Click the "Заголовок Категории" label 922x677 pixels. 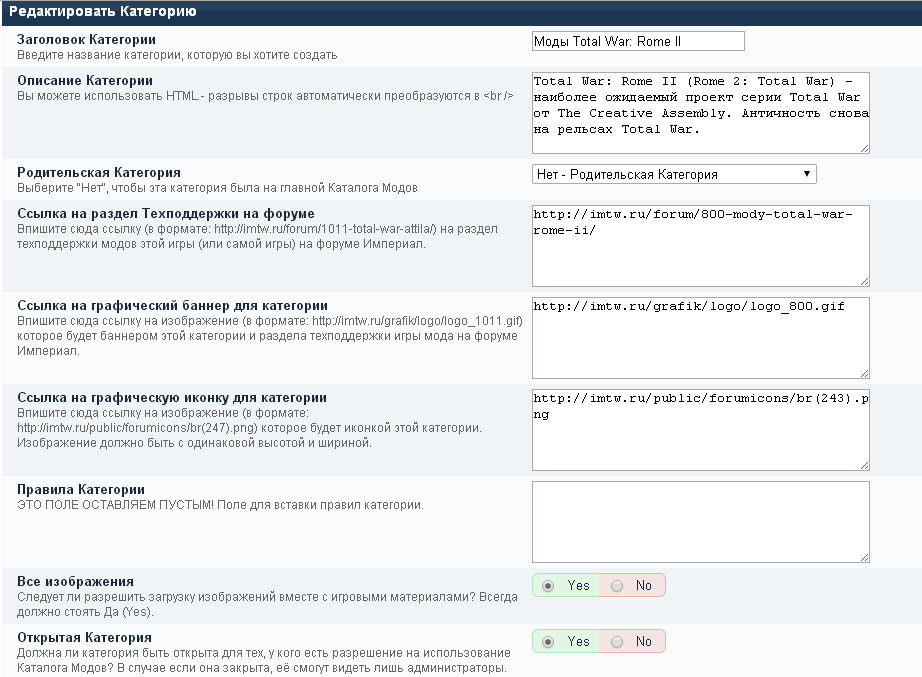click(86, 39)
